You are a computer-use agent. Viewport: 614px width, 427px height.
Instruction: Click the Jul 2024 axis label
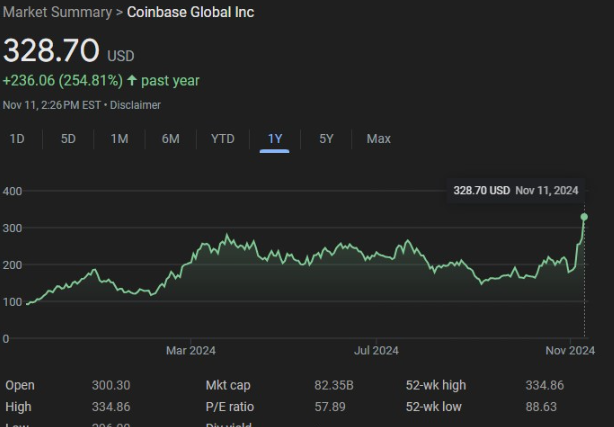[376, 350]
